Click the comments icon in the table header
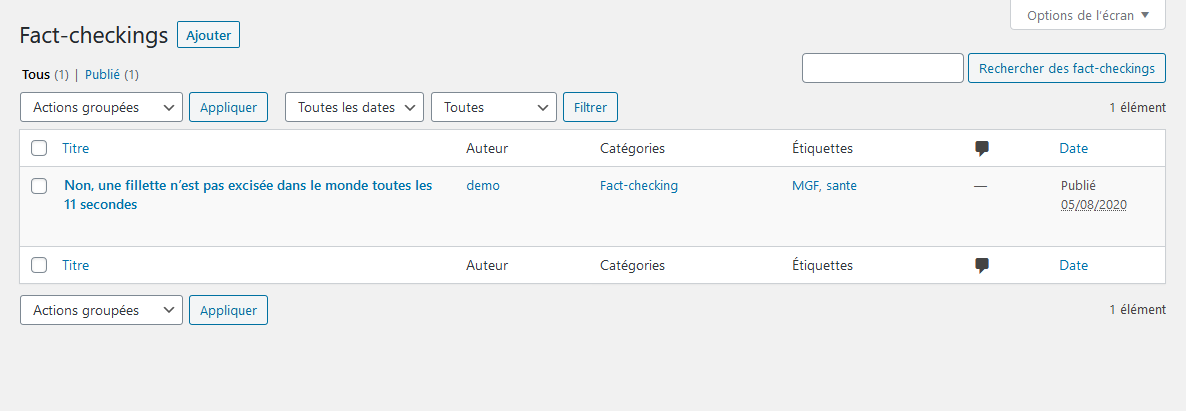This screenshot has height=411, width=1186. coord(982,148)
